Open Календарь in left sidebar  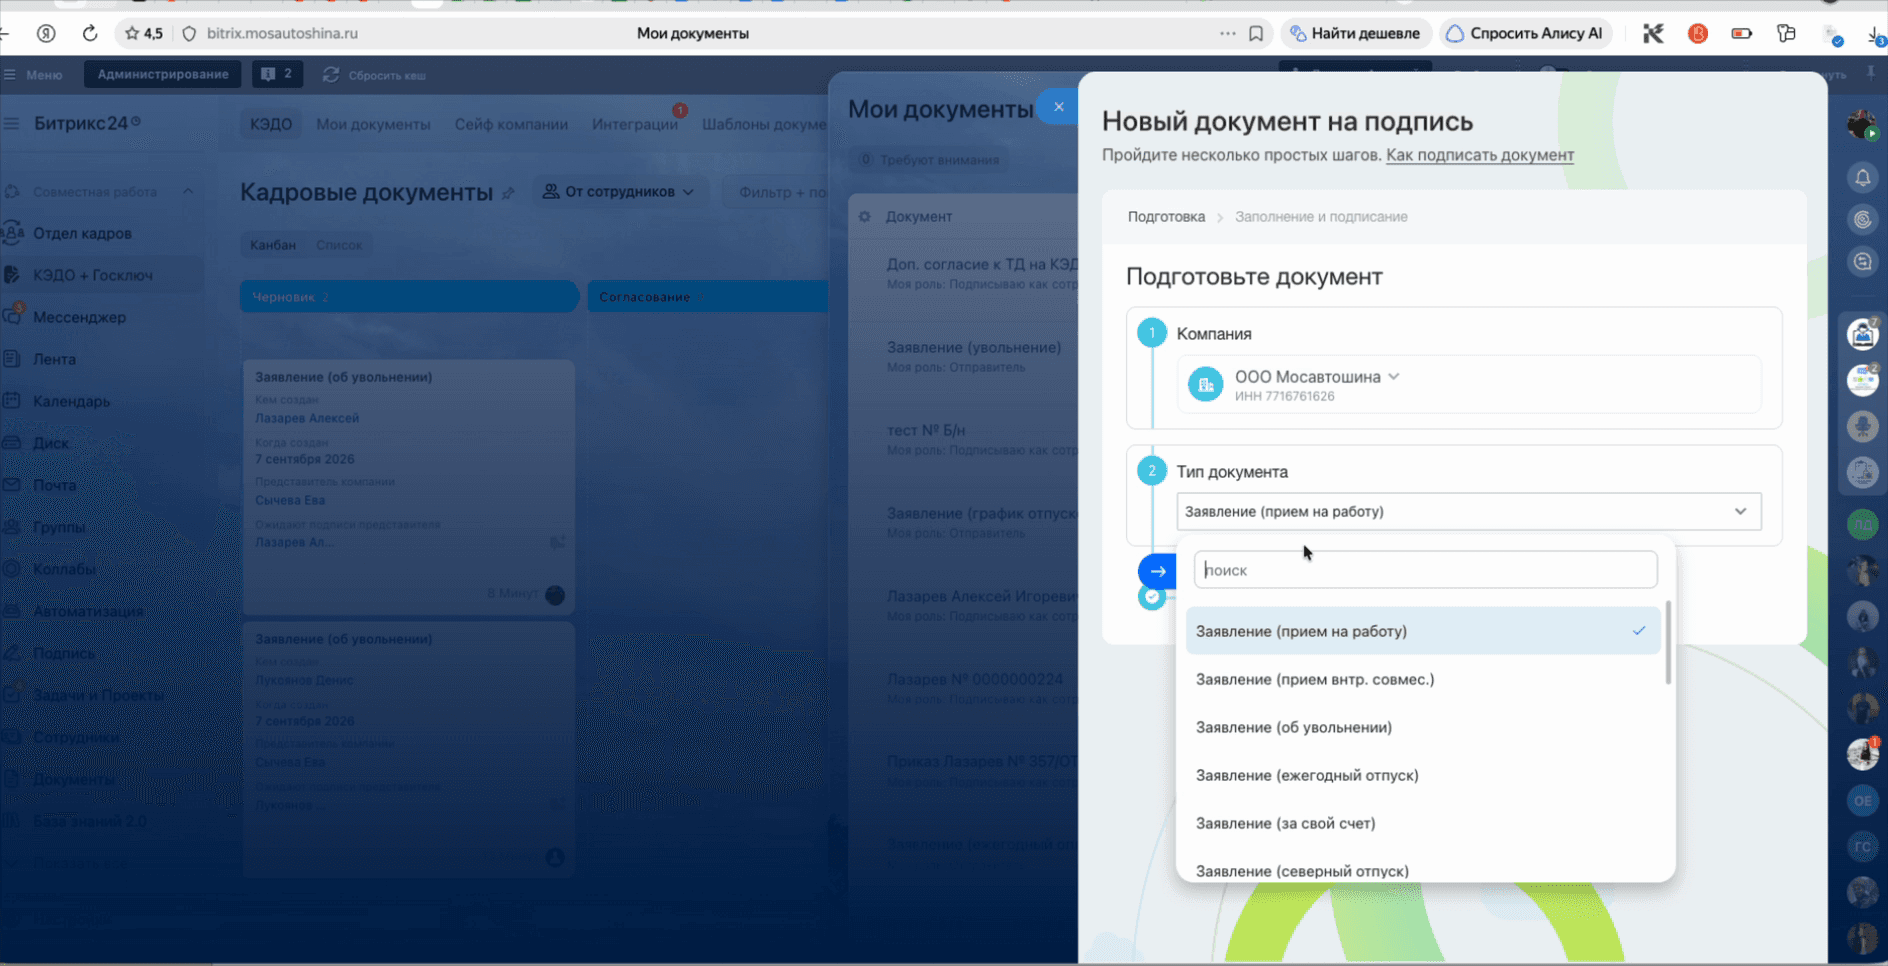[x=71, y=401]
